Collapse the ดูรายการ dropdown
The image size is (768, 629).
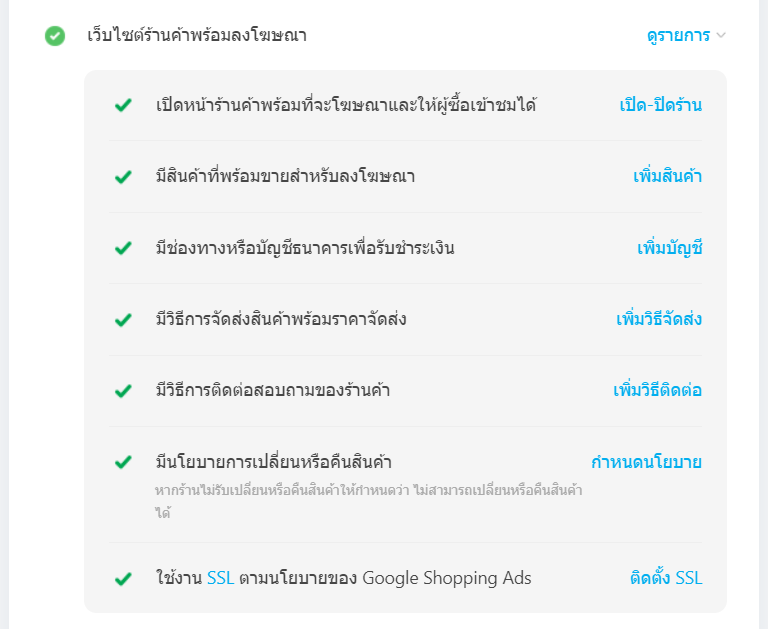[678, 36]
